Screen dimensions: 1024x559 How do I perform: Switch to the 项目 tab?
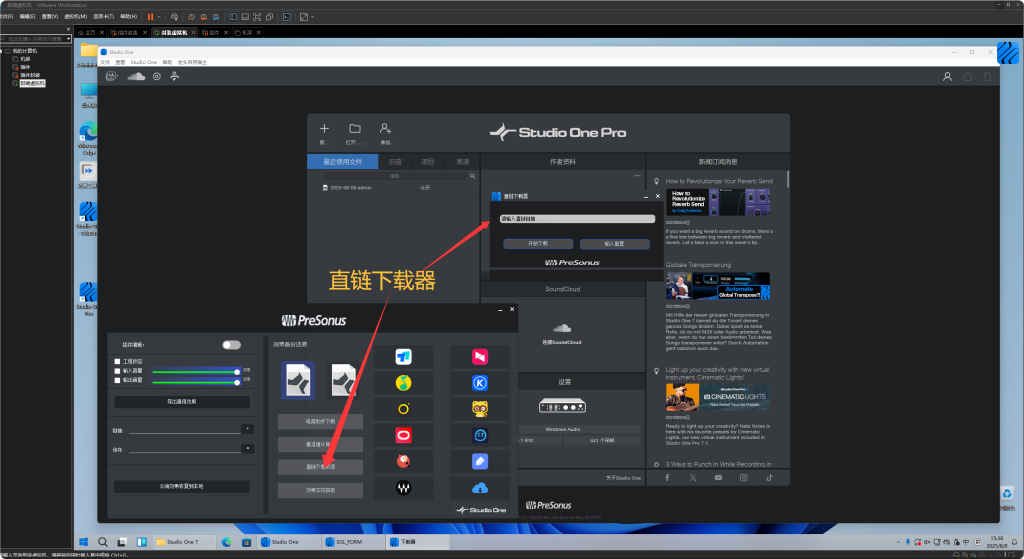point(428,161)
